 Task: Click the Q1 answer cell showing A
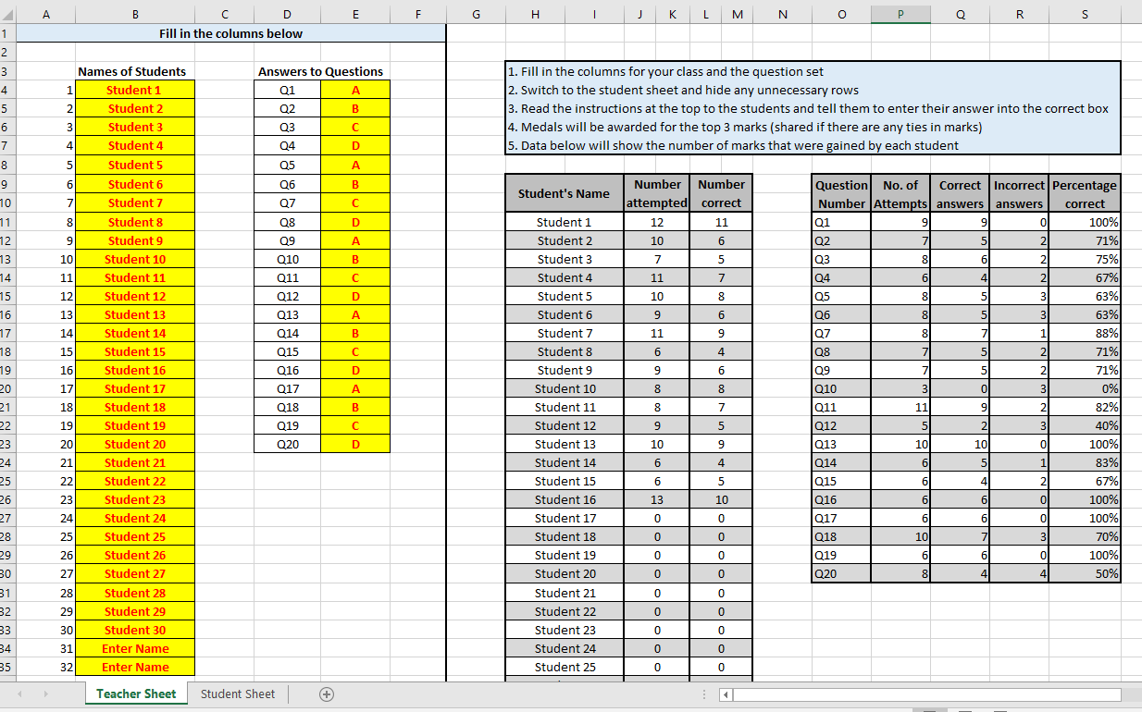[x=353, y=89]
